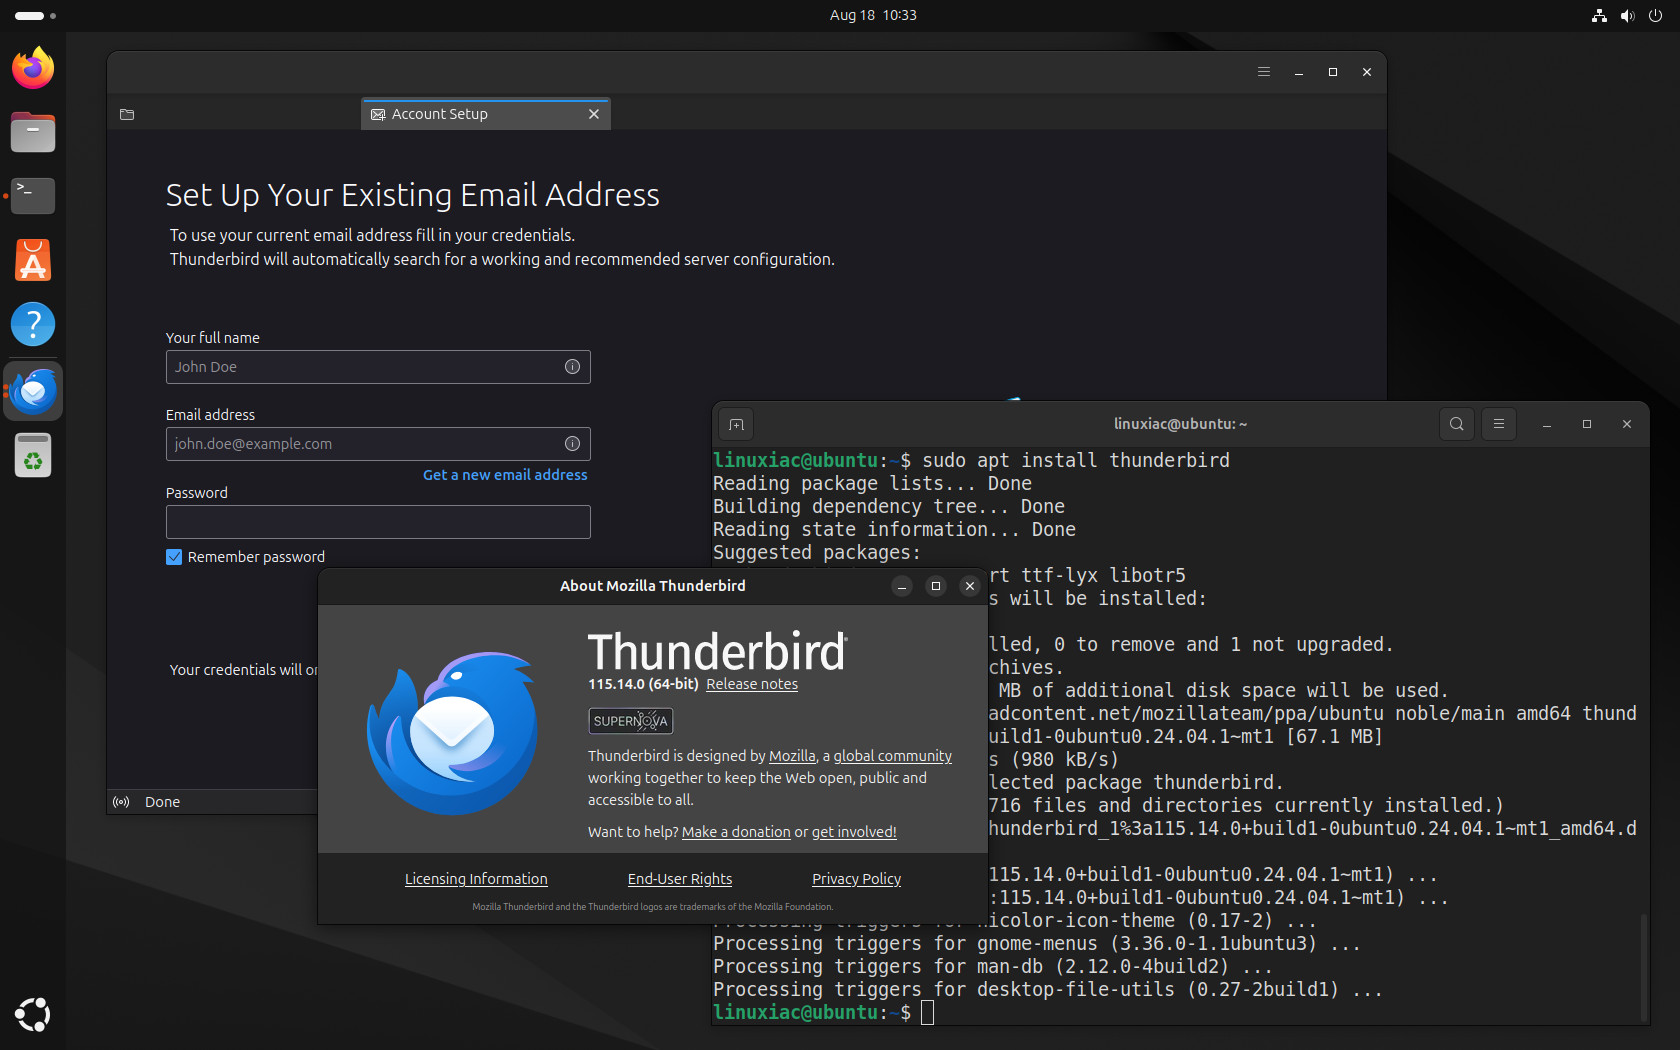This screenshot has height=1050, width=1680.
Task: Click the get involved! link
Action: (854, 832)
